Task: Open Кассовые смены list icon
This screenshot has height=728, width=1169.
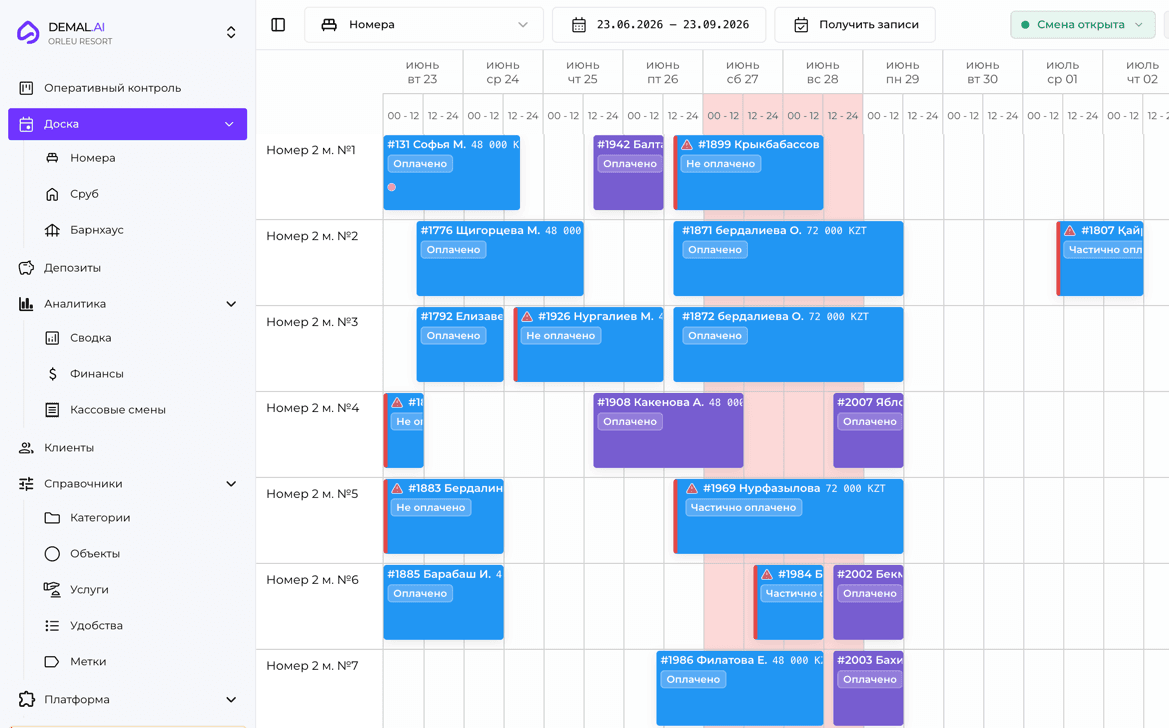Action: (52, 410)
